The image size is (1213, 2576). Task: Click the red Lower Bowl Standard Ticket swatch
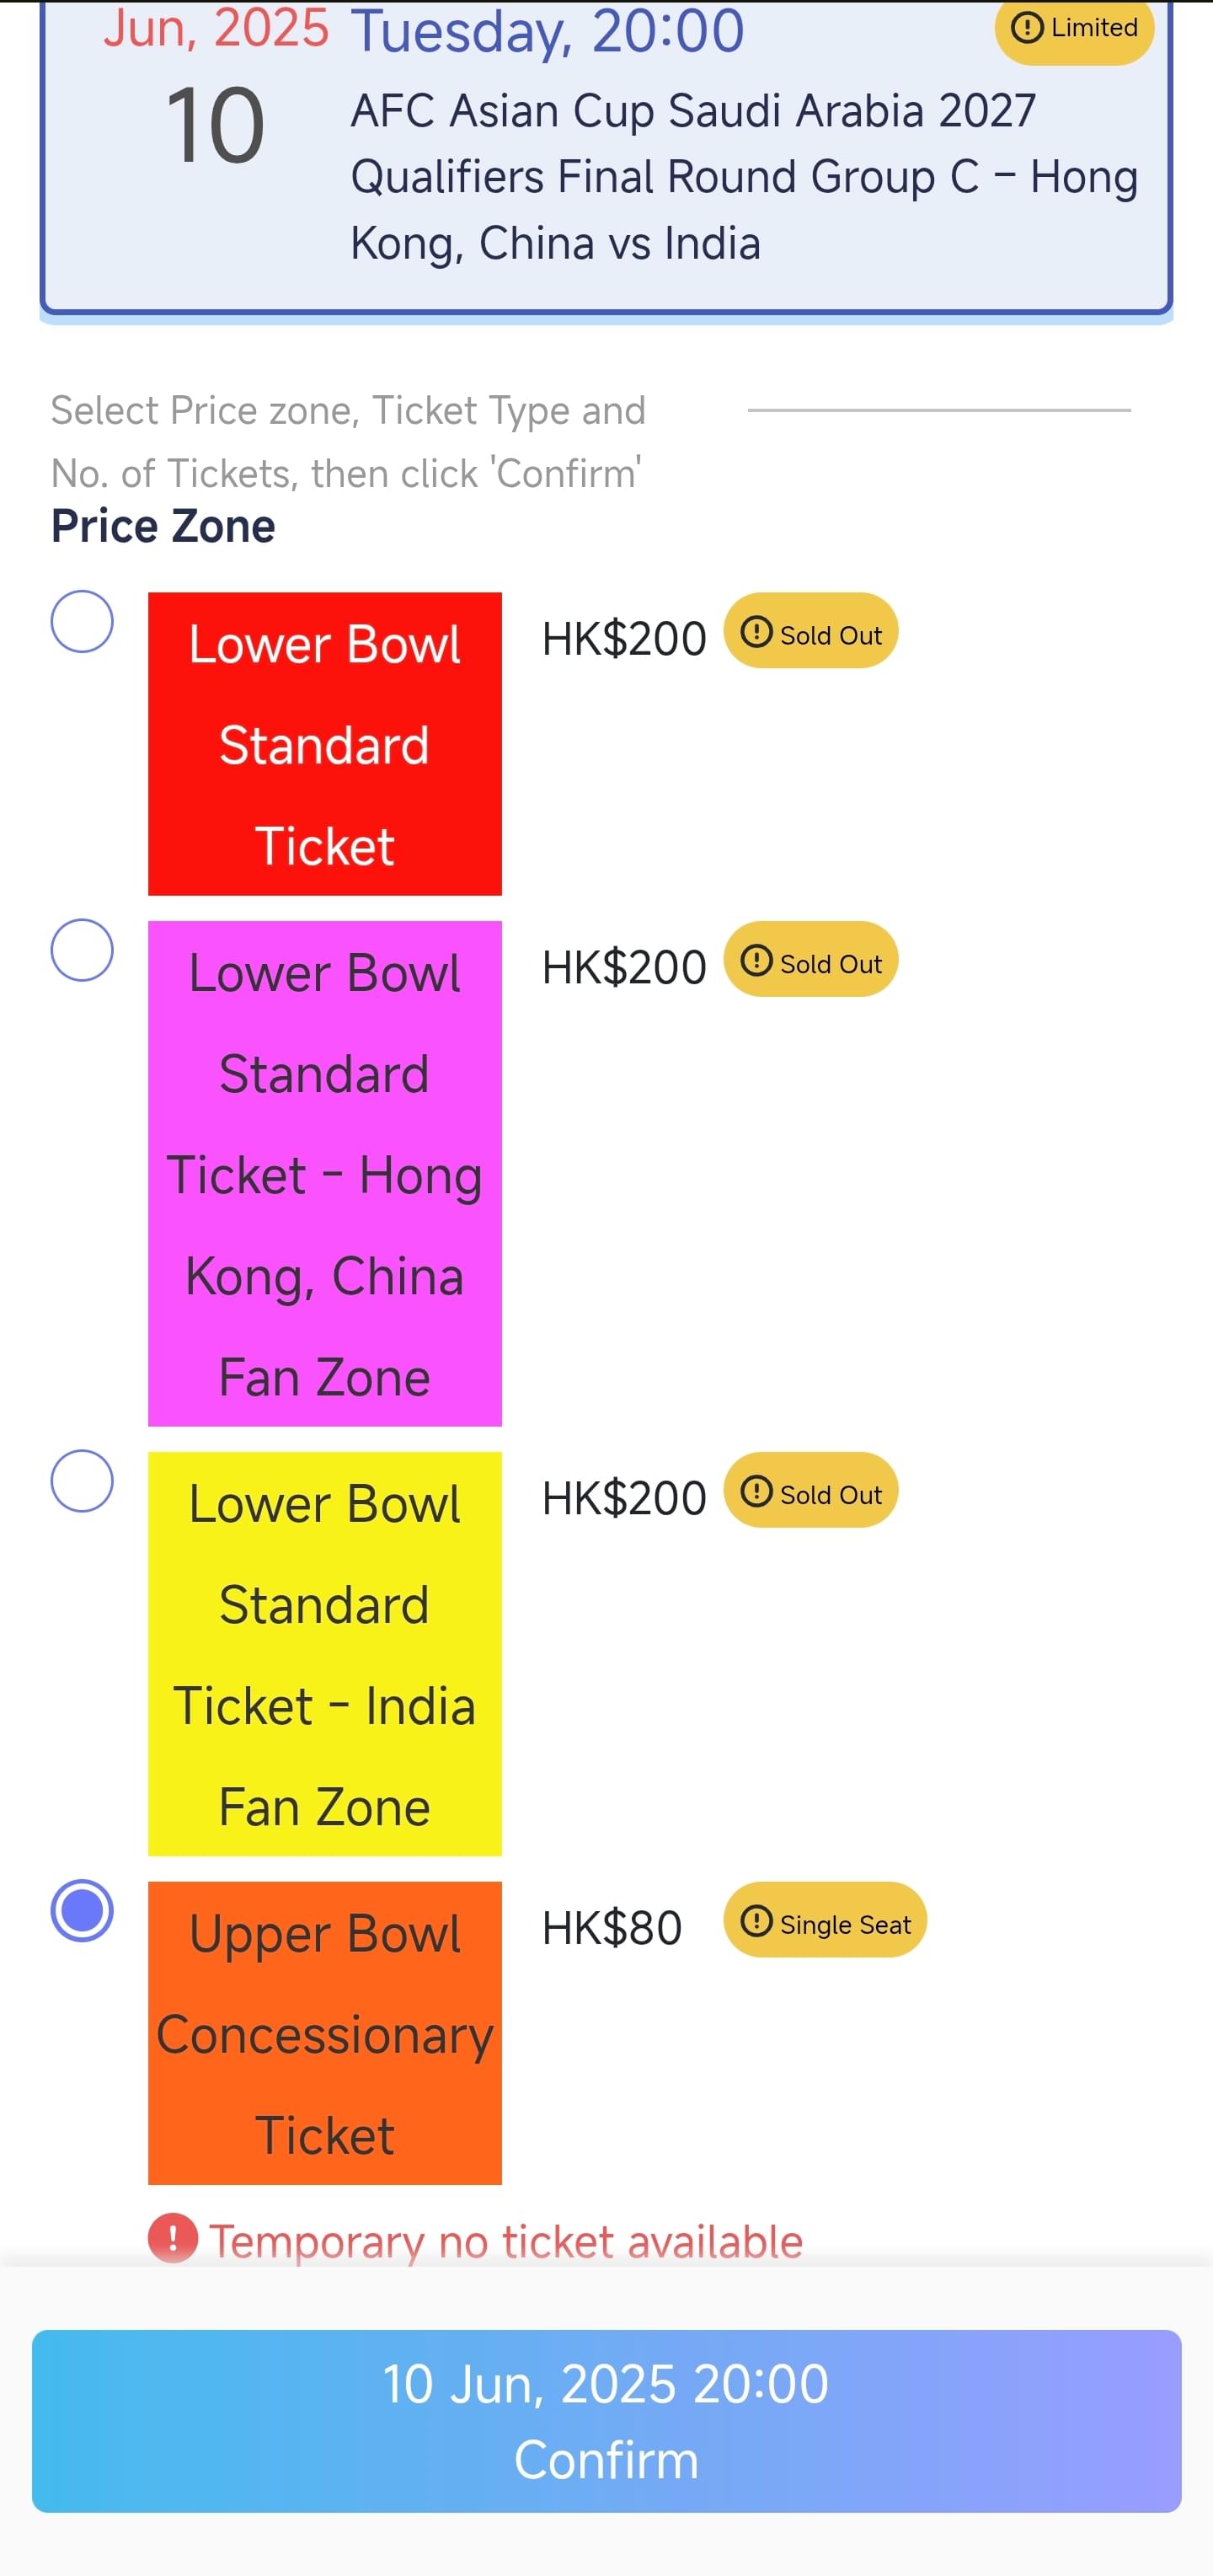(325, 743)
